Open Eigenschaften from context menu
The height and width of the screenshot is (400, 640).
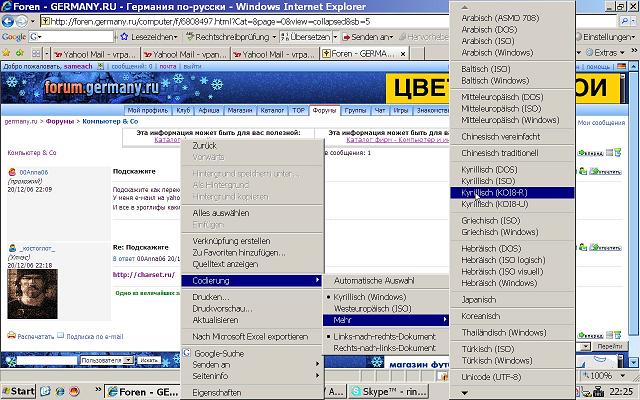click(x=252, y=393)
